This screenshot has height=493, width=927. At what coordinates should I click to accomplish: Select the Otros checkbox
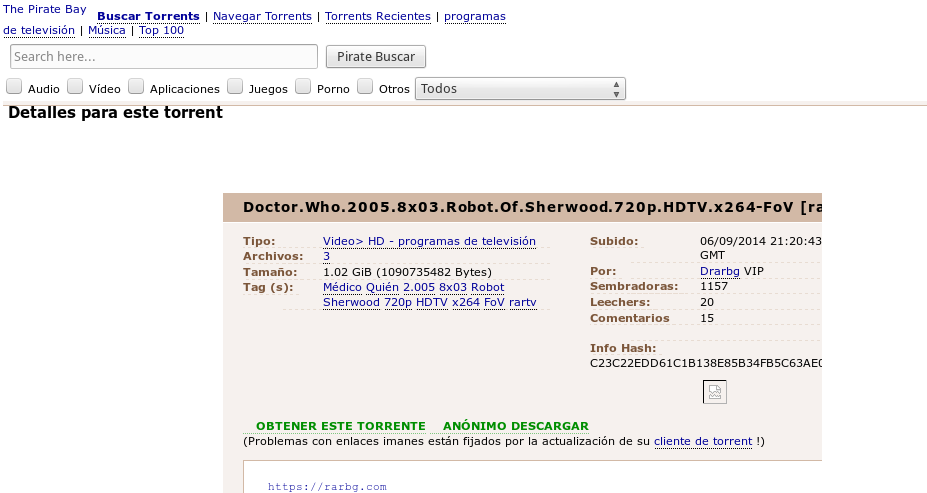tap(365, 87)
